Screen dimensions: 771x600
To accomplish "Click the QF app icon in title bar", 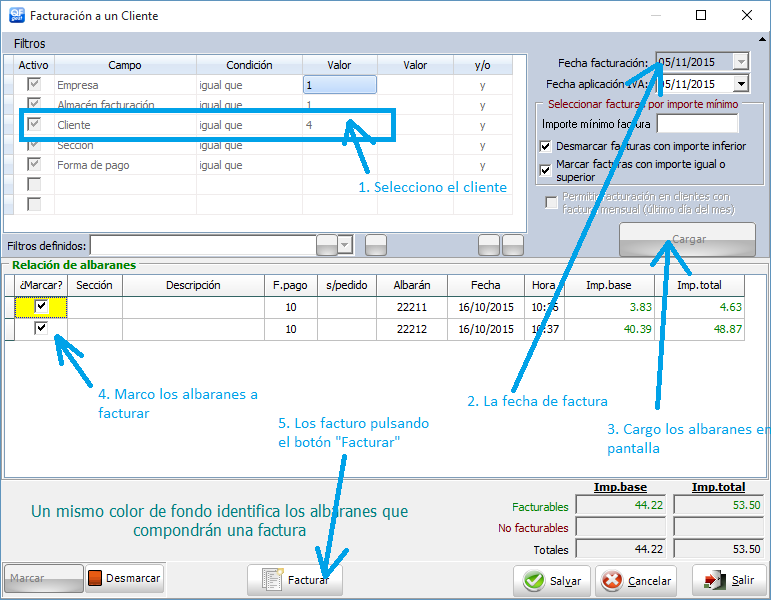I will click(x=16, y=15).
